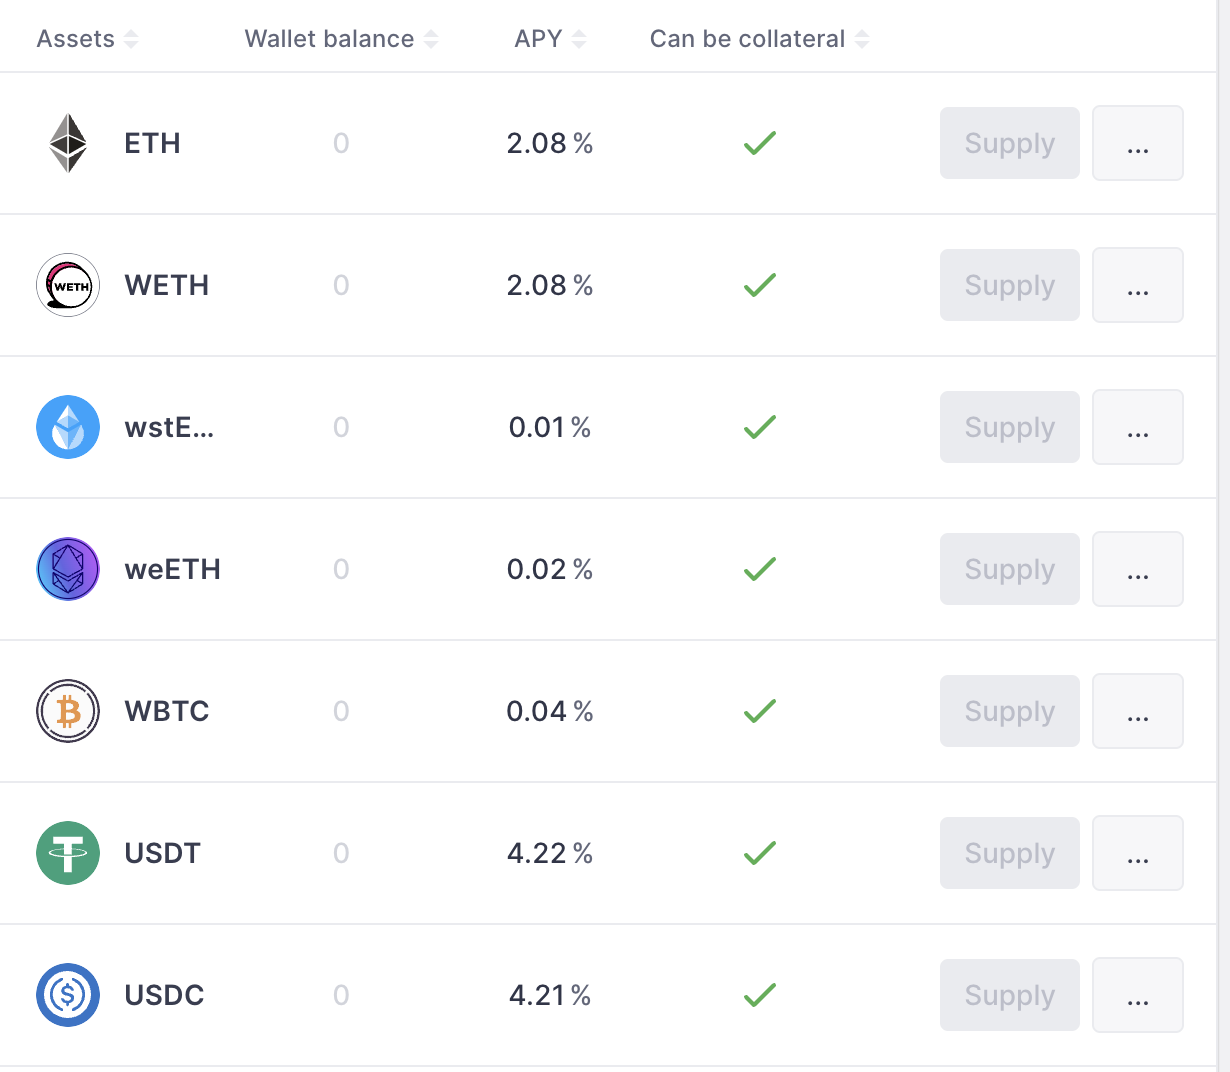The width and height of the screenshot is (1230, 1072).
Task: Click ETH collateral green checkmark
Action: coord(760,143)
